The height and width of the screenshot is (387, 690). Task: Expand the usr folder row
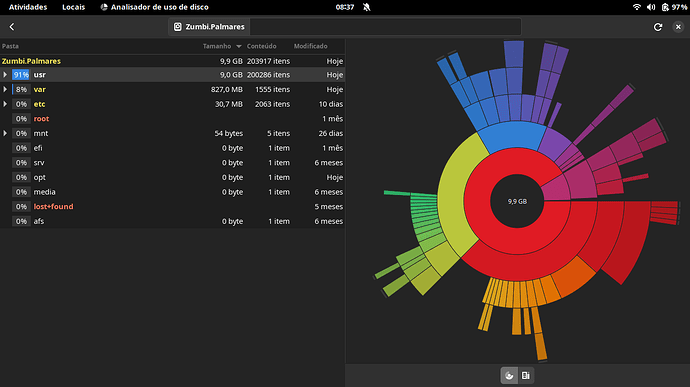pyautogui.click(x=5, y=75)
